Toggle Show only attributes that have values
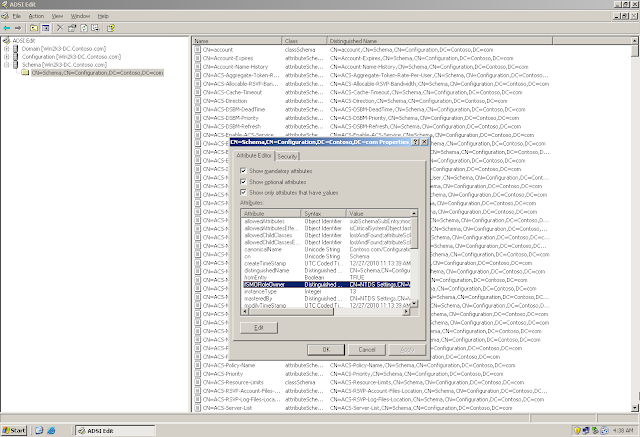Viewport: 640px width, 437px height. tap(243, 192)
